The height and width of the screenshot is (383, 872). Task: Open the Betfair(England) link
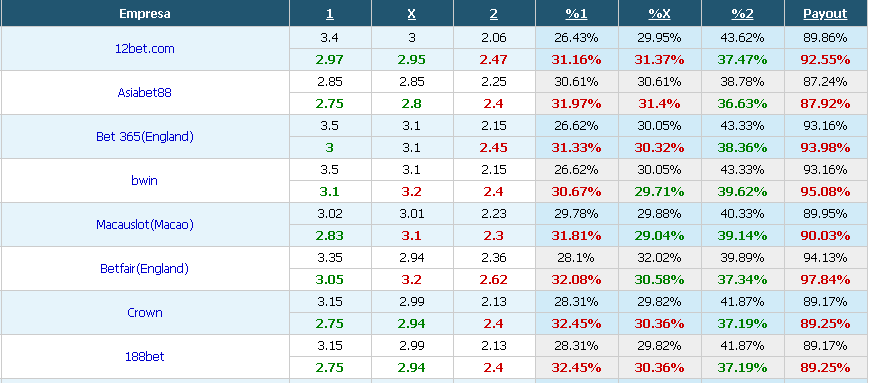coord(145,268)
